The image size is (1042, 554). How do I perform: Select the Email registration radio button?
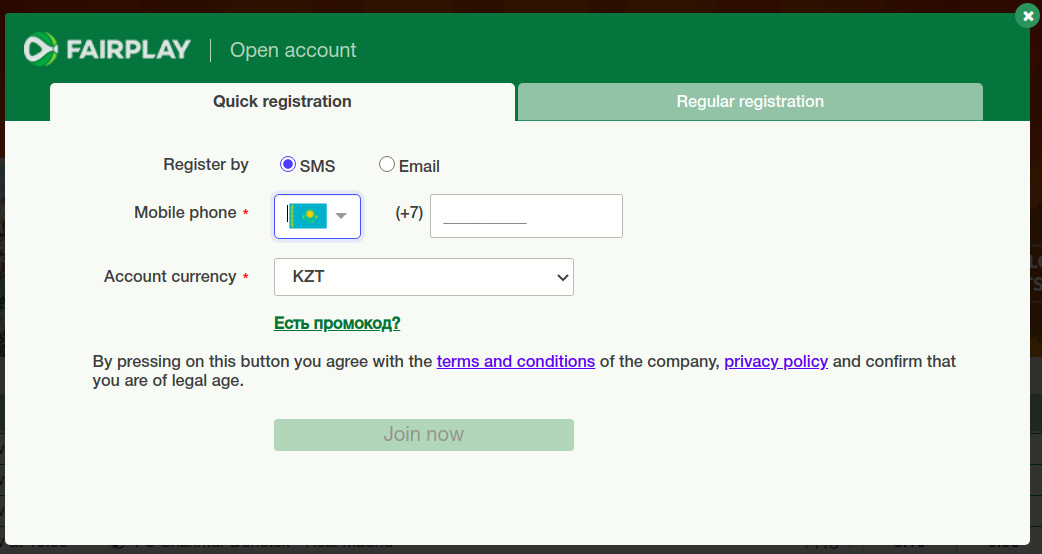click(387, 164)
